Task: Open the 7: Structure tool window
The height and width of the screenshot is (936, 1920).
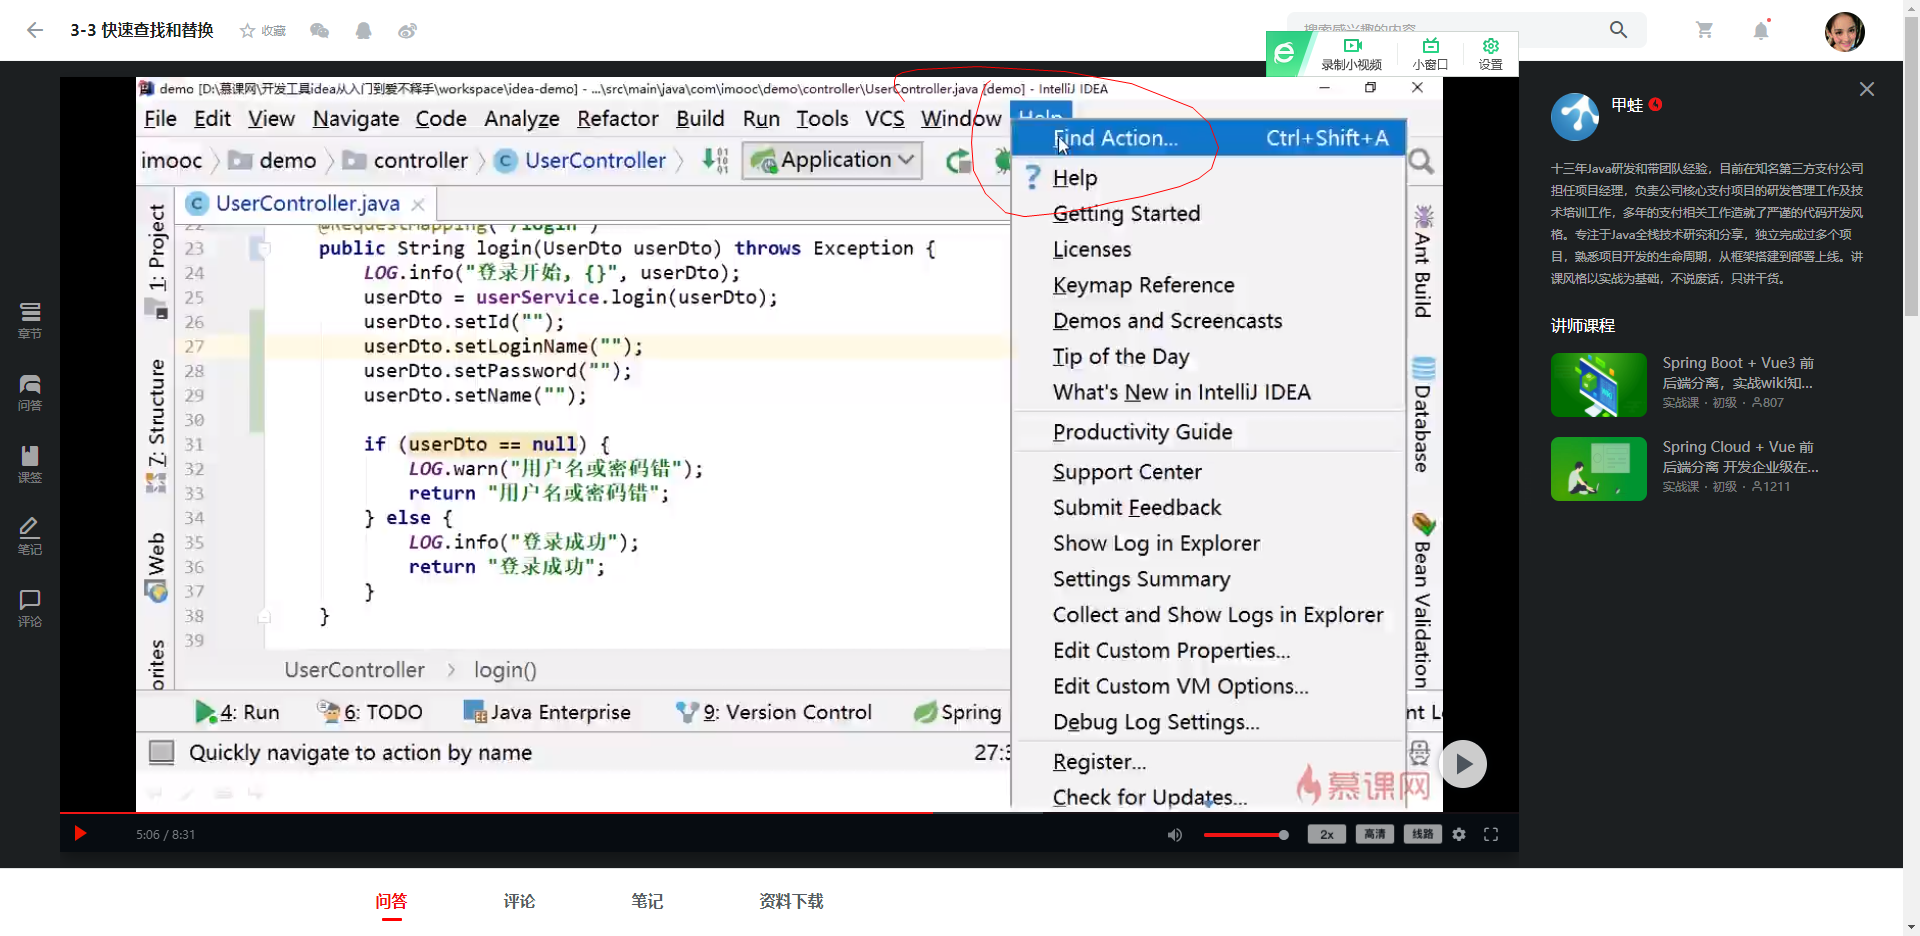Action: click(x=156, y=425)
